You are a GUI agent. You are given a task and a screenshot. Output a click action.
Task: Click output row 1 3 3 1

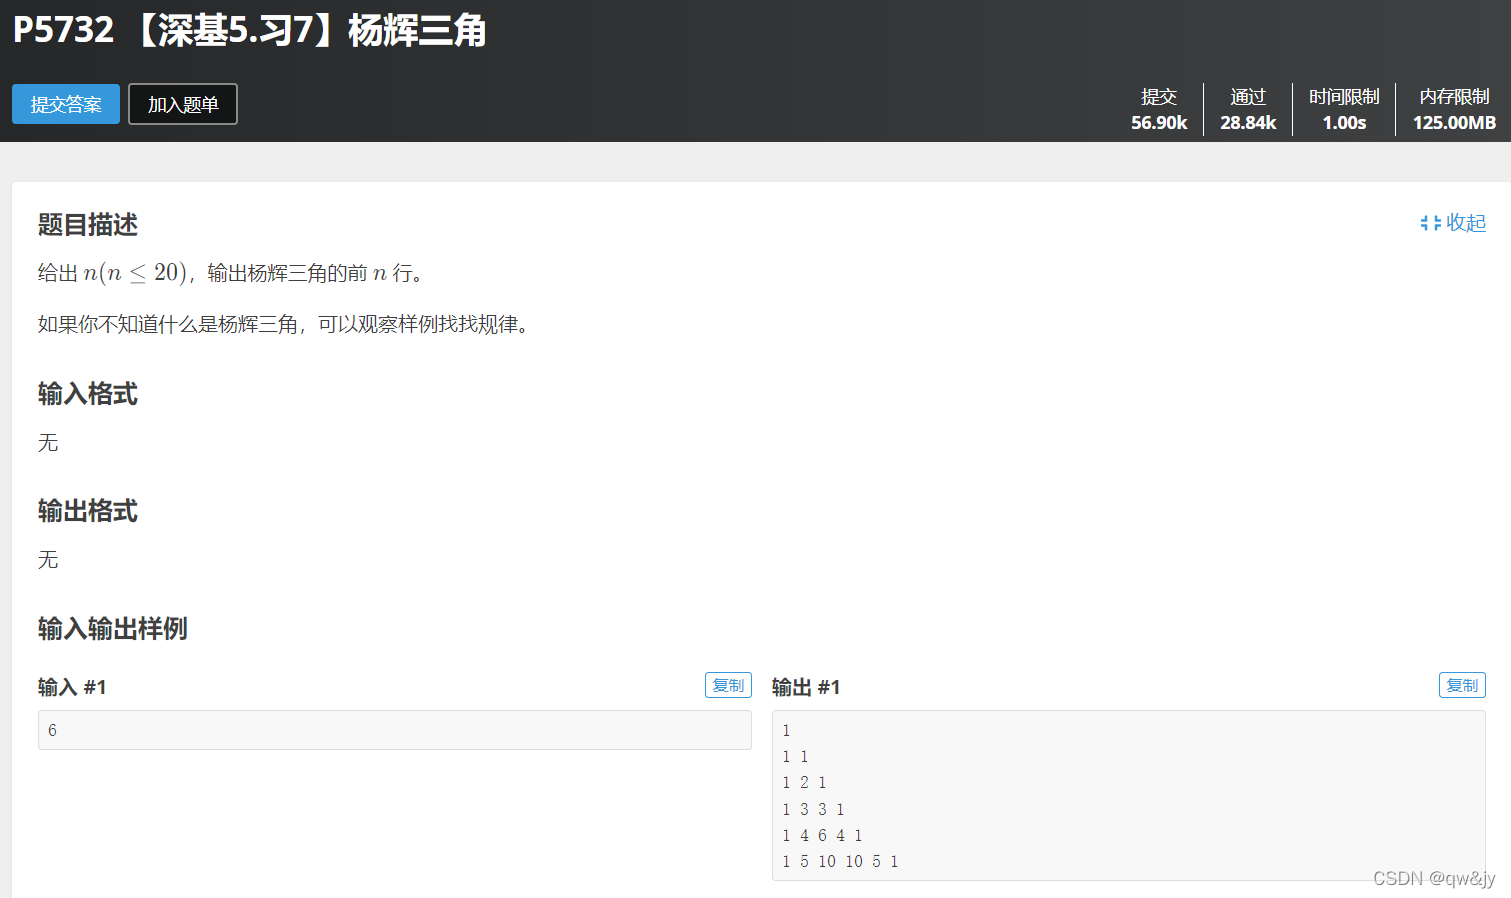(x=813, y=809)
